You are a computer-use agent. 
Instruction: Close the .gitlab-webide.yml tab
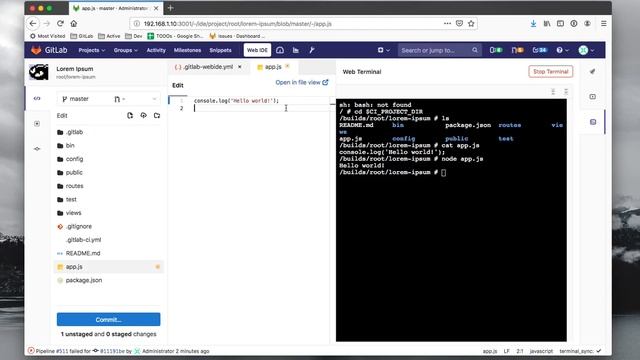pyautogui.click(x=240, y=67)
